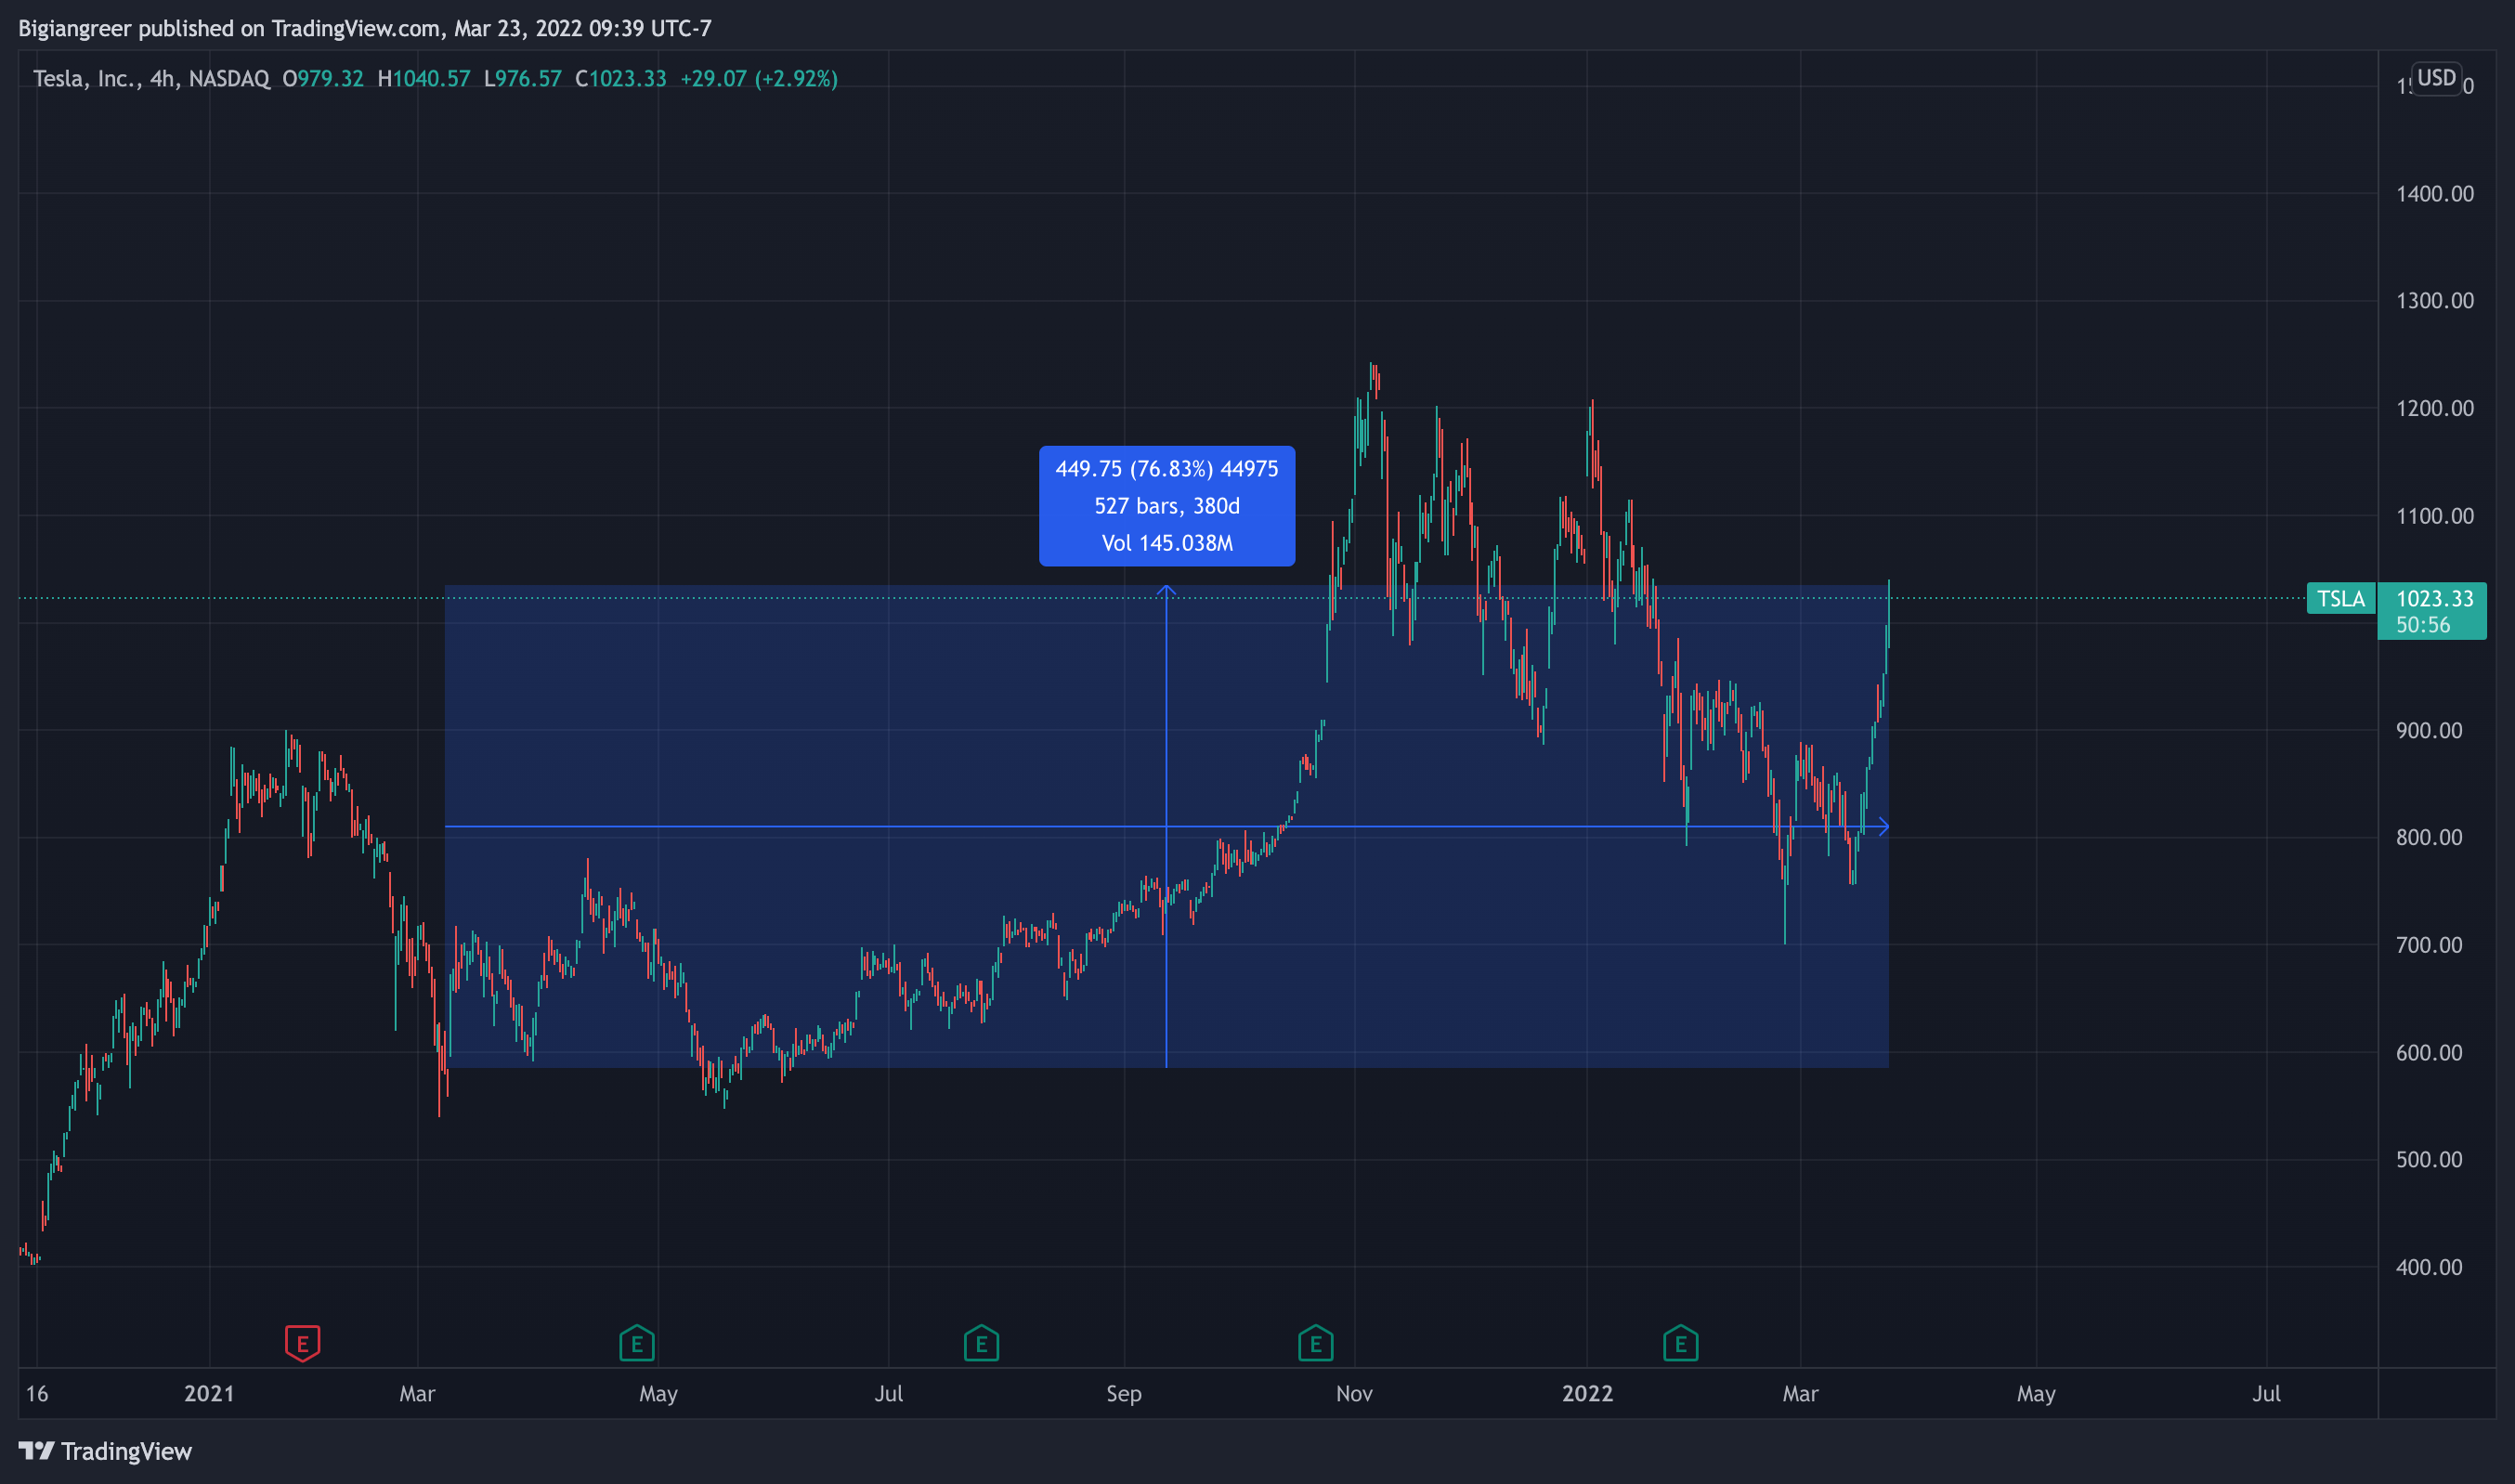Click the red earnings E marker

point(302,1343)
